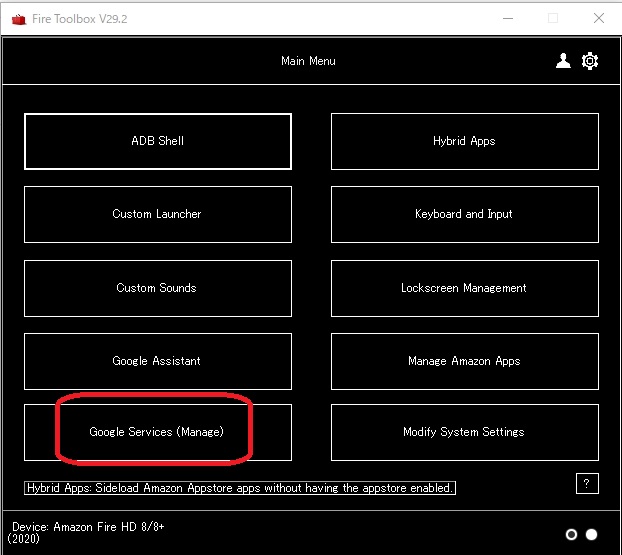Open Manage Amazon Apps
Viewport: 622px width, 555px height.
pyautogui.click(x=465, y=361)
